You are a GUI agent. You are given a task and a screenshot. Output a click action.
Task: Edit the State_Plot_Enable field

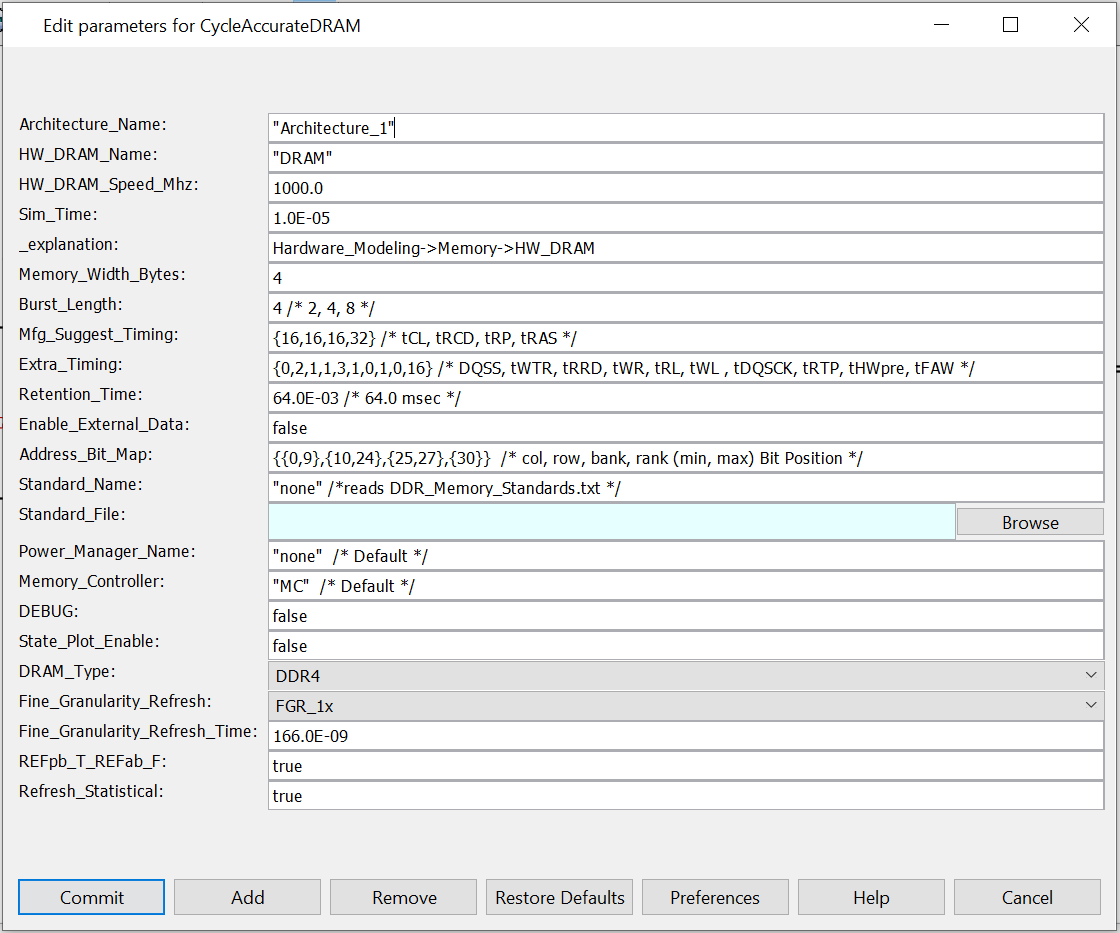(686, 646)
